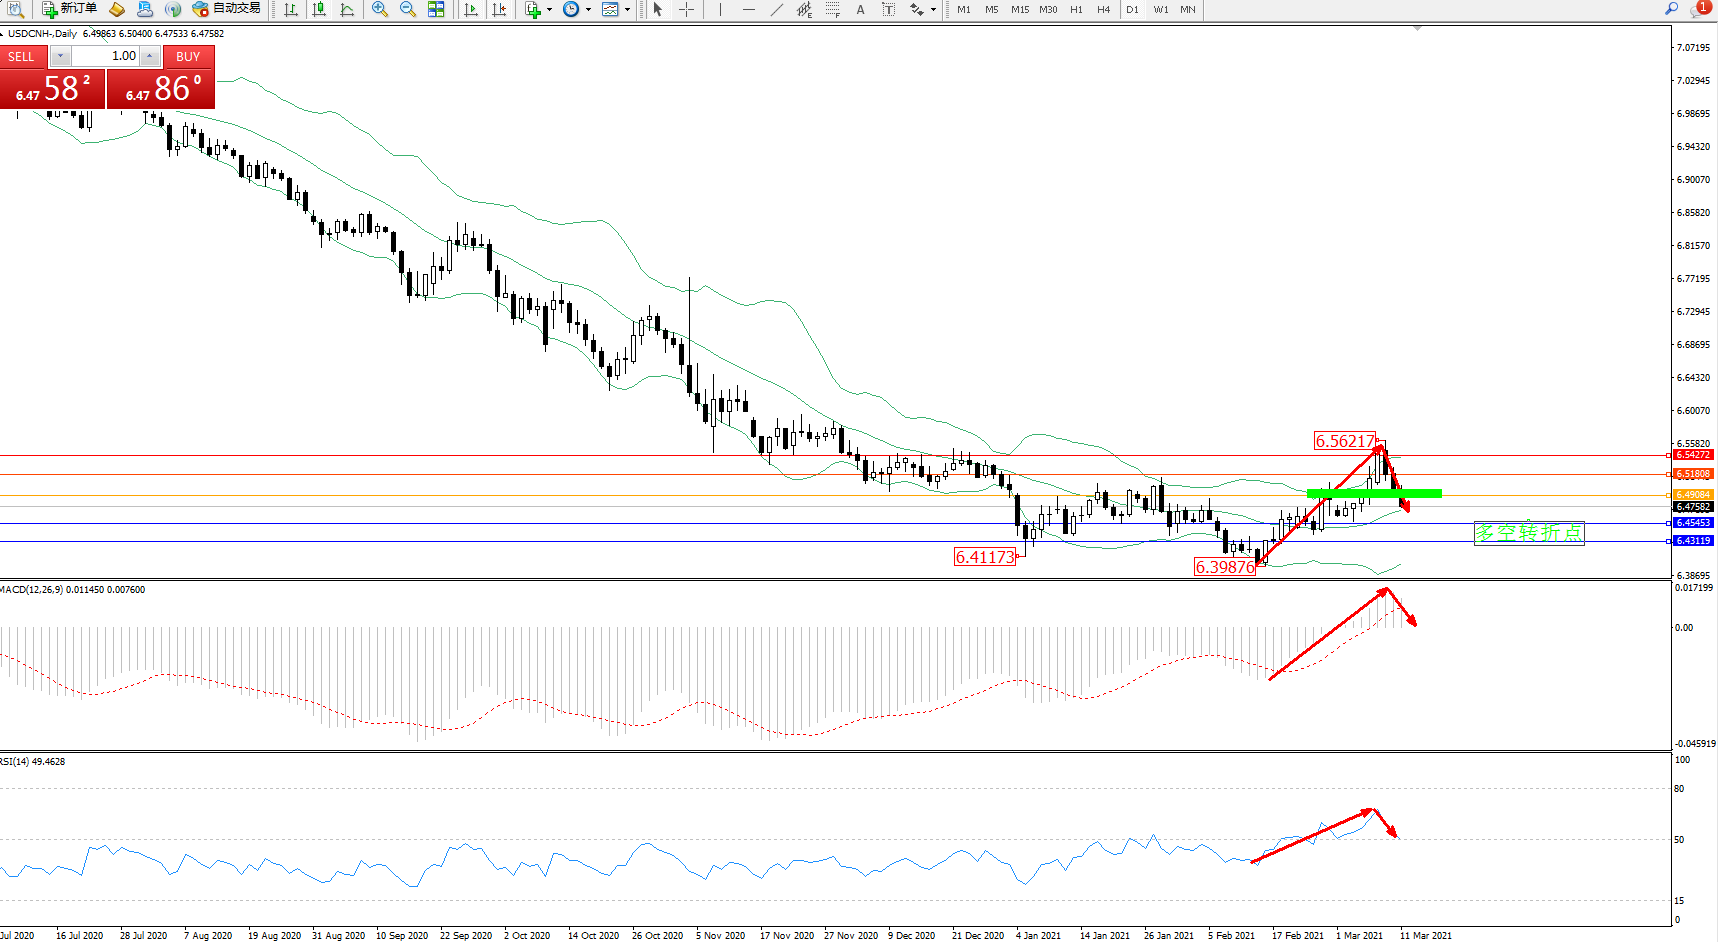
Task: Expand the chart templates dropdown arrow
Action: click(627, 10)
